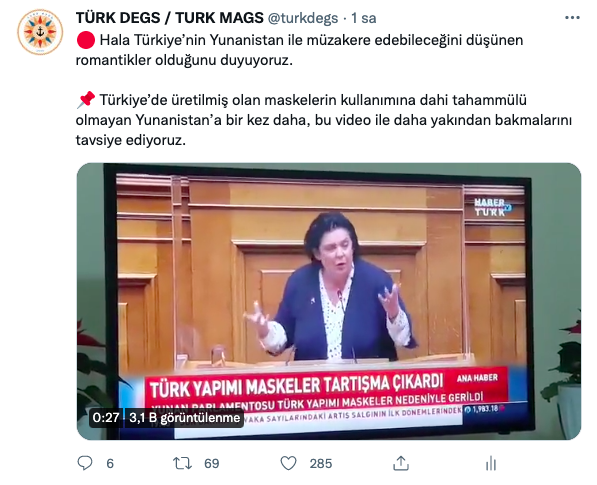Click the tweet's second paragraph about masks

(x=324, y=120)
